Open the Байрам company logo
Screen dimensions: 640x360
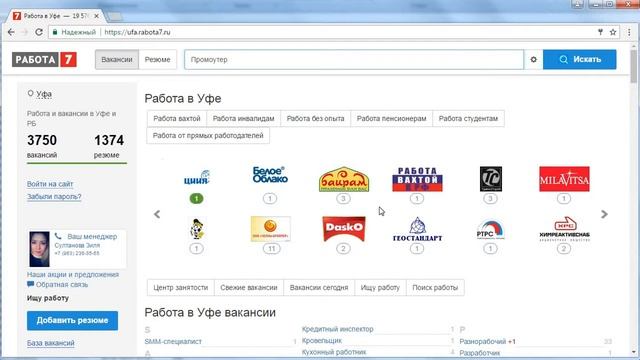pos(344,179)
